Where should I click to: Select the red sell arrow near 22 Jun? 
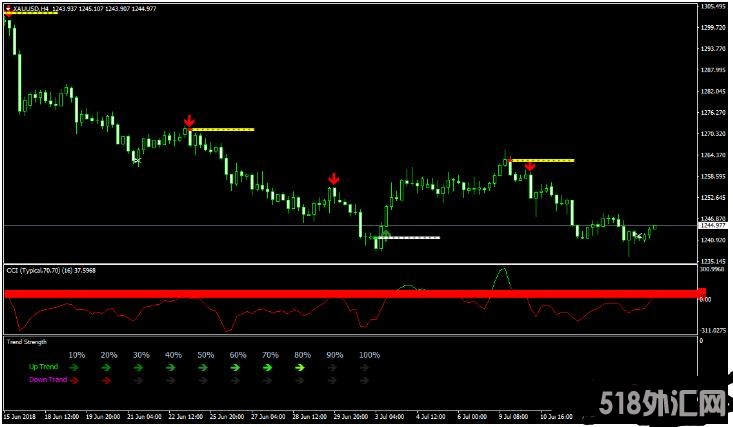coord(189,121)
